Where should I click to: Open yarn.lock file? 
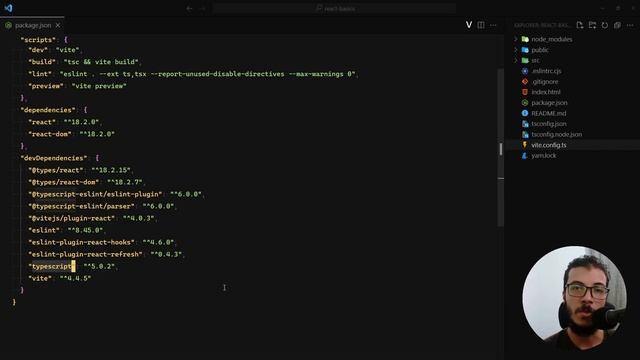[543, 156]
